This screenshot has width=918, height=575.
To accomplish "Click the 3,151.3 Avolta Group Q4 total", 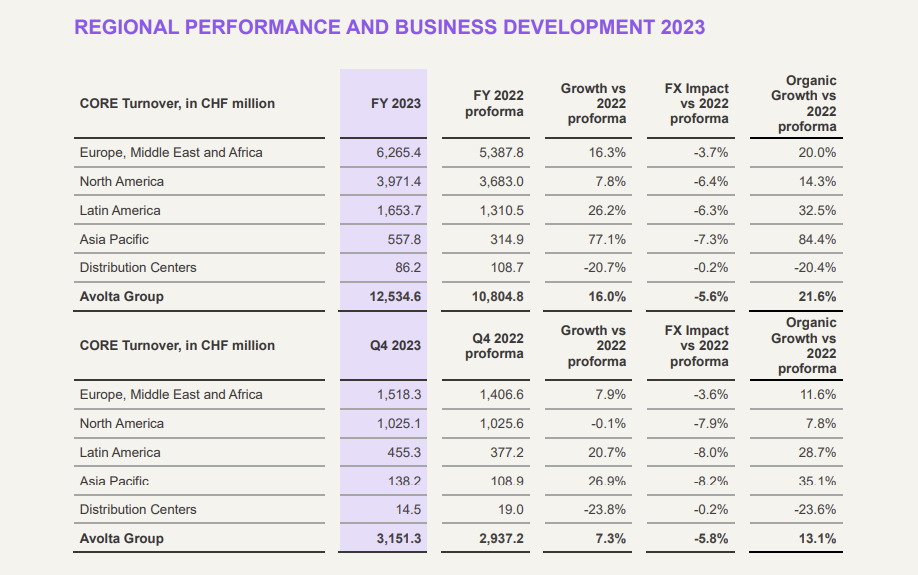I will [399, 539].
